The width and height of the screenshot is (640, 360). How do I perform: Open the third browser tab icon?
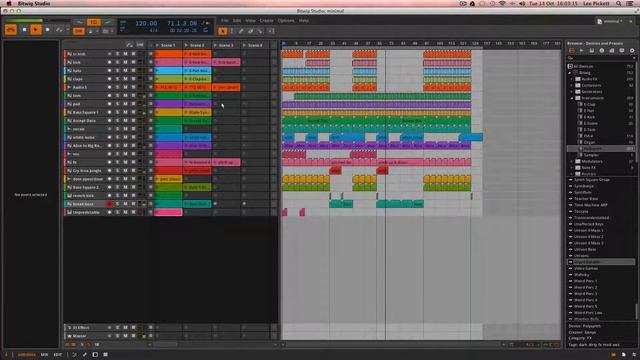tap(591, 51)
